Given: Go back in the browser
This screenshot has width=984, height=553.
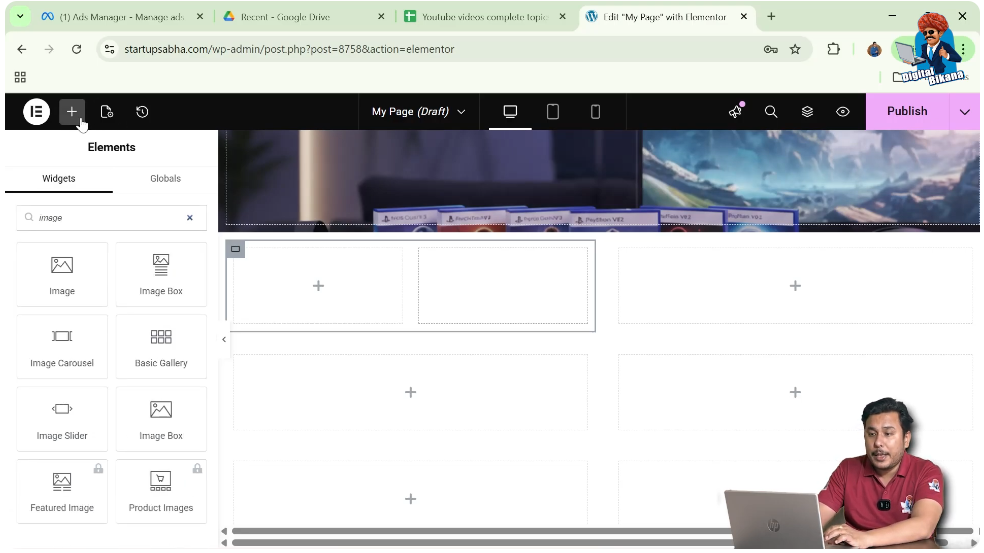Looking at the screenshot, I should pyautogui.click(x=22, y=49).
